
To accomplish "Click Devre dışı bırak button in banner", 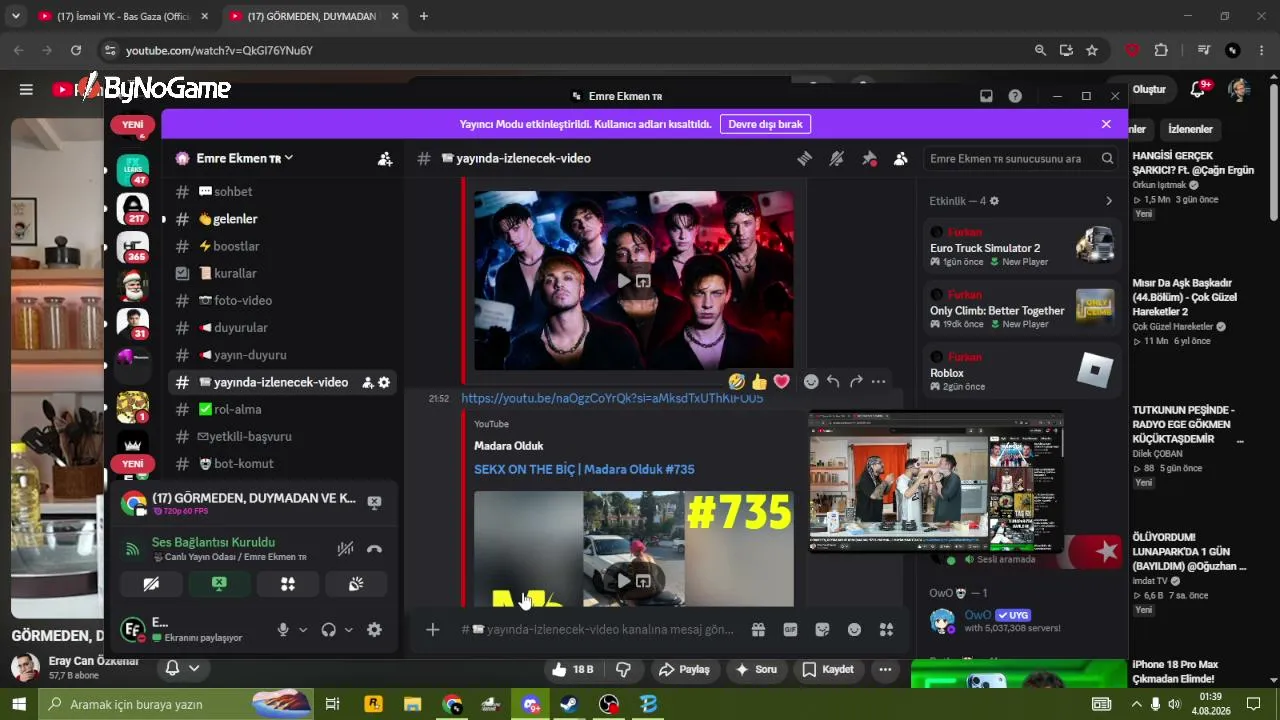I will pos(765,124).
